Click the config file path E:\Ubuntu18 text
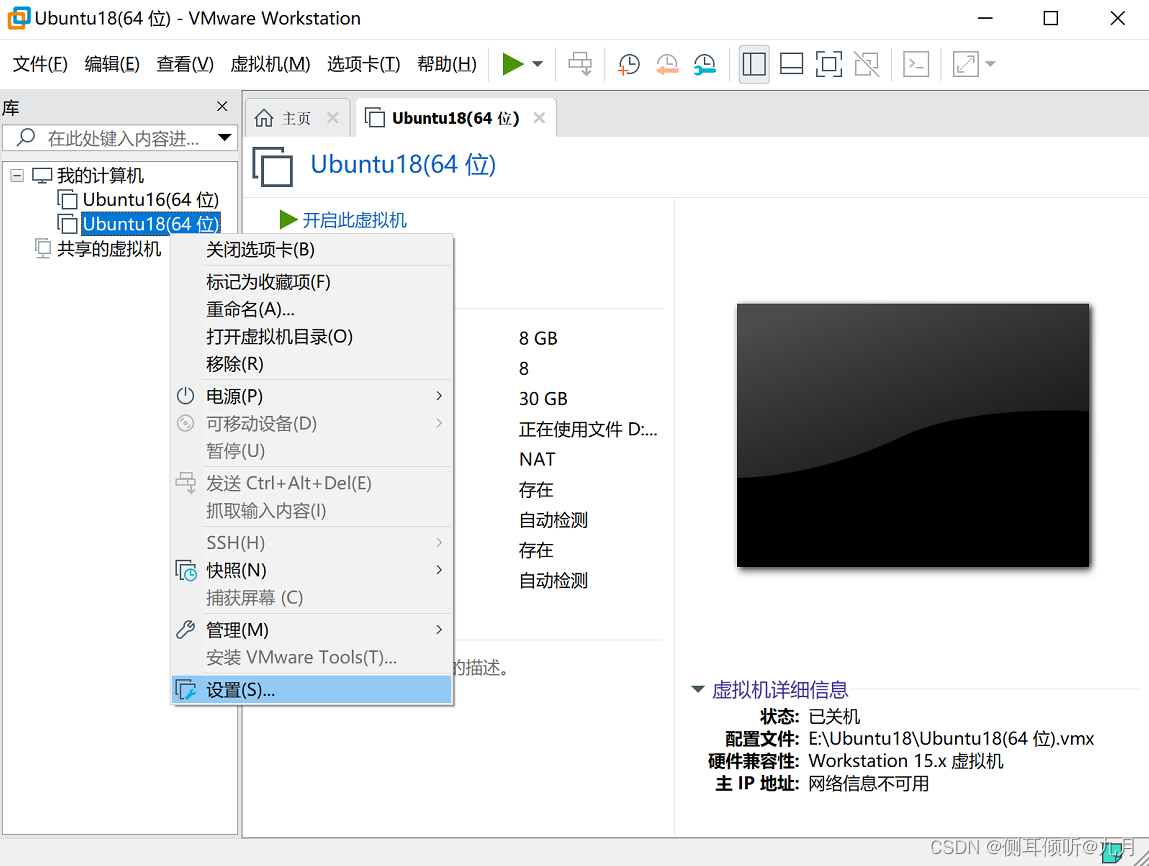Viewport: 1149px width, 866px height. tap(951, 739)
